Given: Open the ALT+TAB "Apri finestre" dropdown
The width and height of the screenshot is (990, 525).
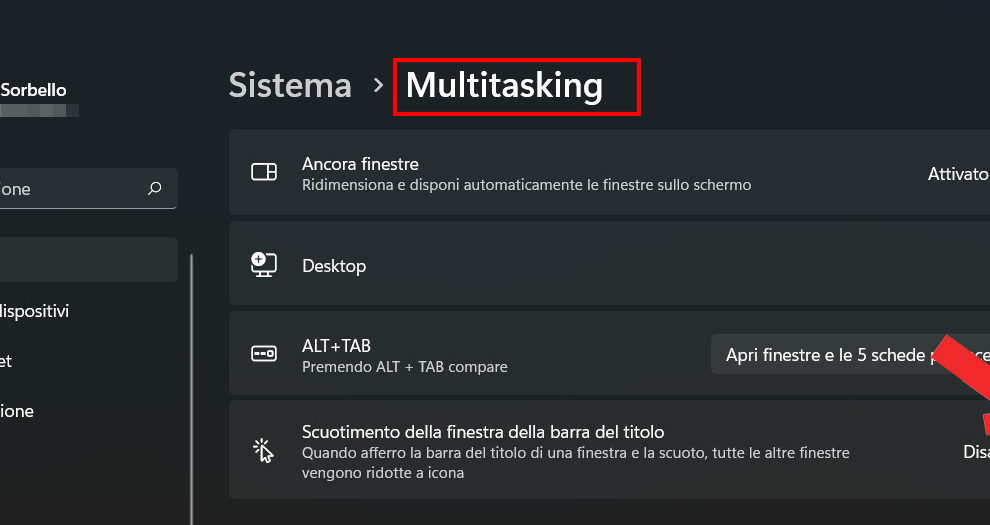Looking at the screenshot, I should tap(850, 354).
